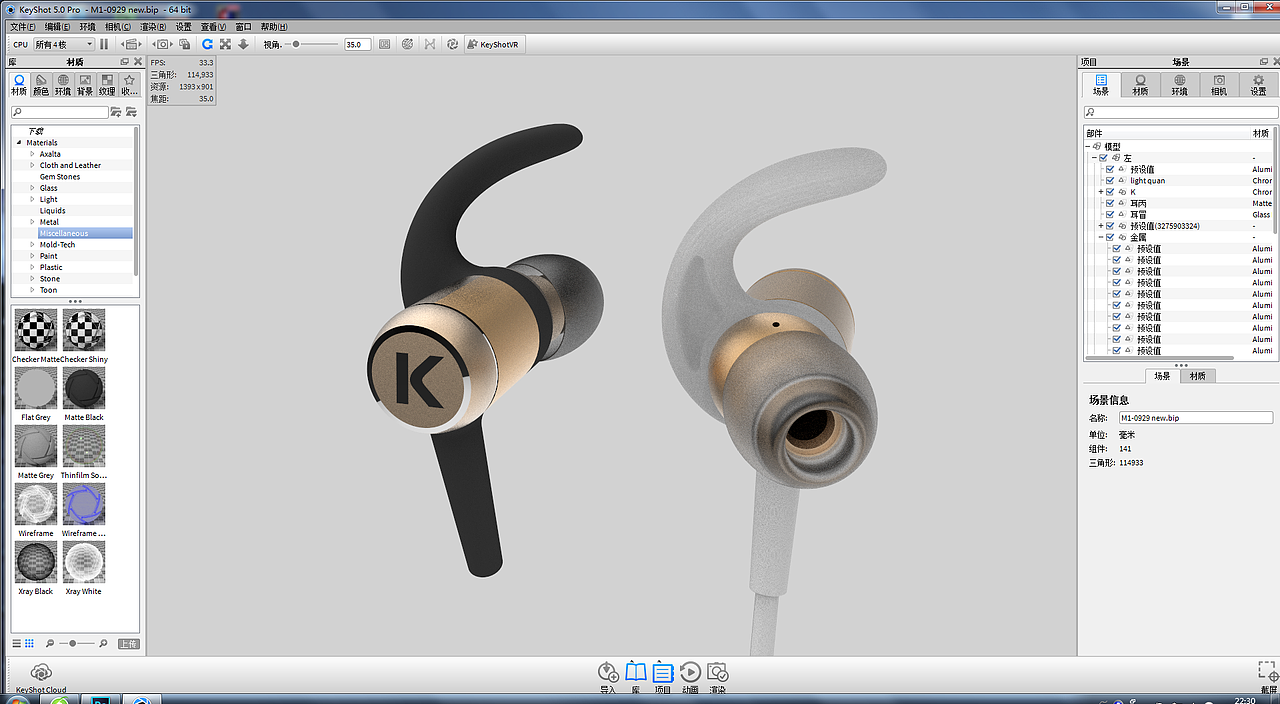This screenshot has width=1280, height=704.
Task: Toggle checkbox for 耳丙 part
Action: (1110, 203)
